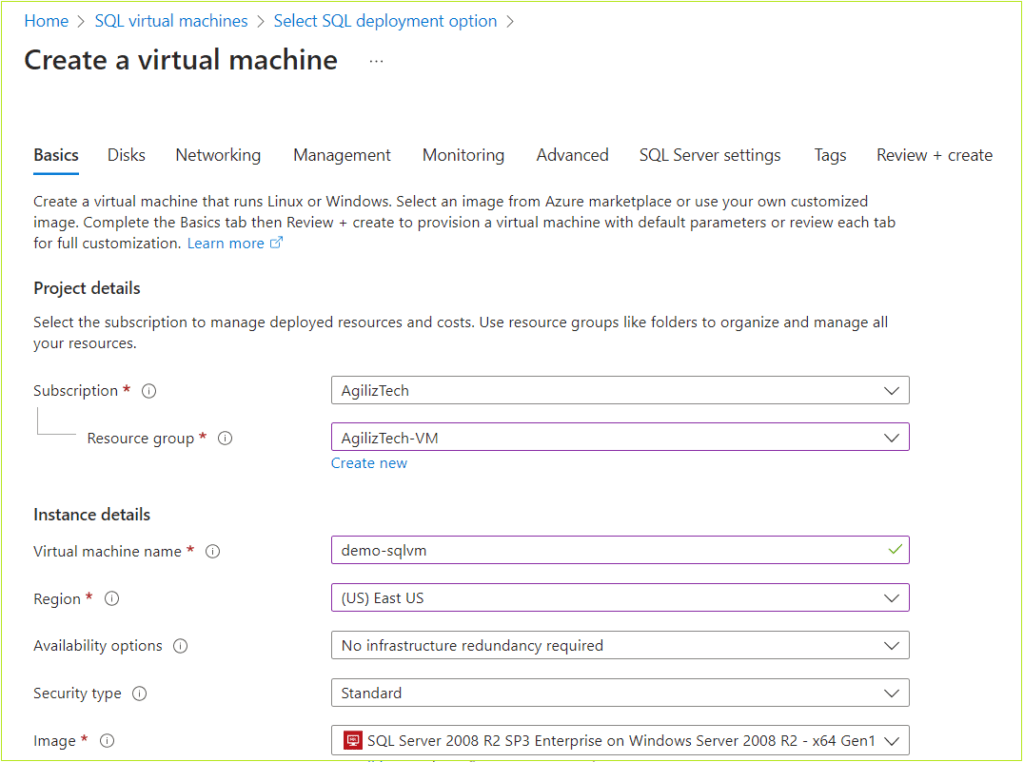1024x762 pixels.
Task: Click the external link icon after Learn more
Action: pyautogui.click(x=275, y=242)
